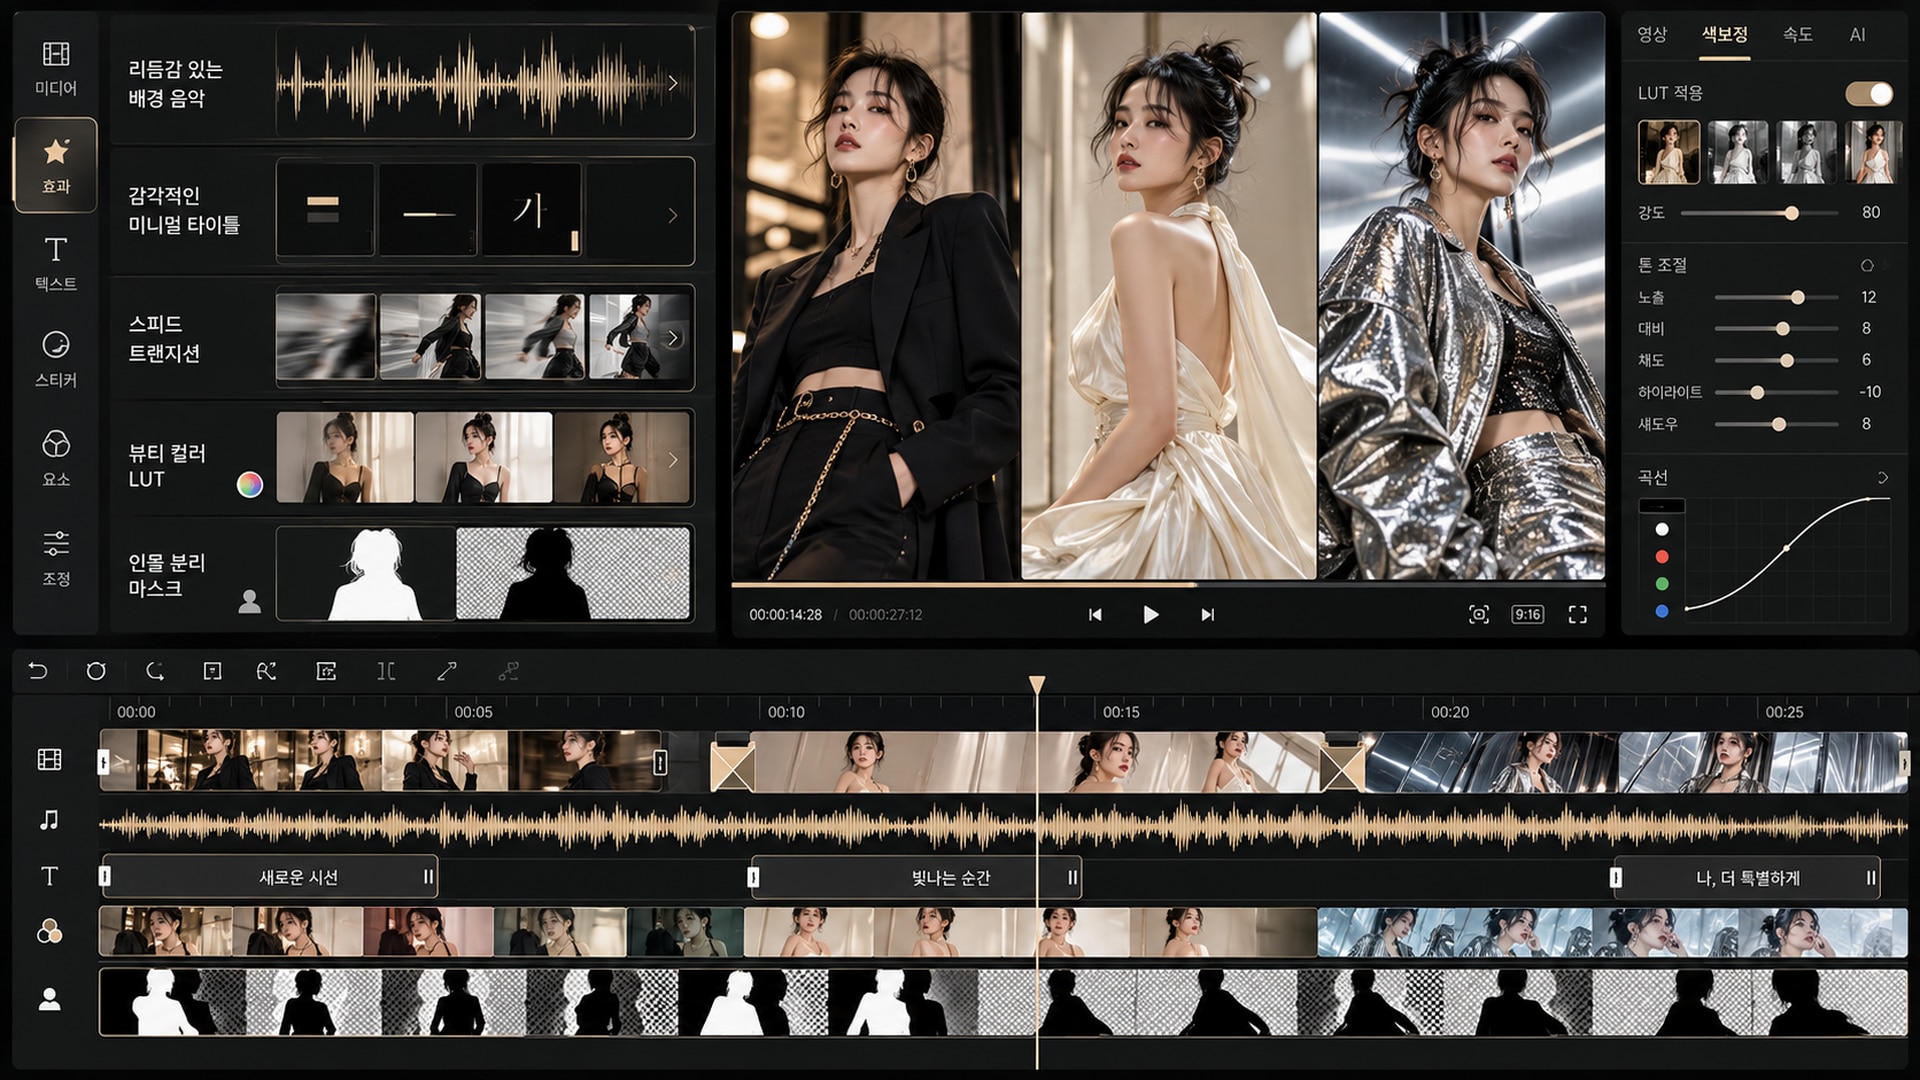Image resolution: width=1920 pixels, height=1080 pixels.
Task: Expand the 미니멀 타이틀 row arrow
Action: click(x=673, y=215)
